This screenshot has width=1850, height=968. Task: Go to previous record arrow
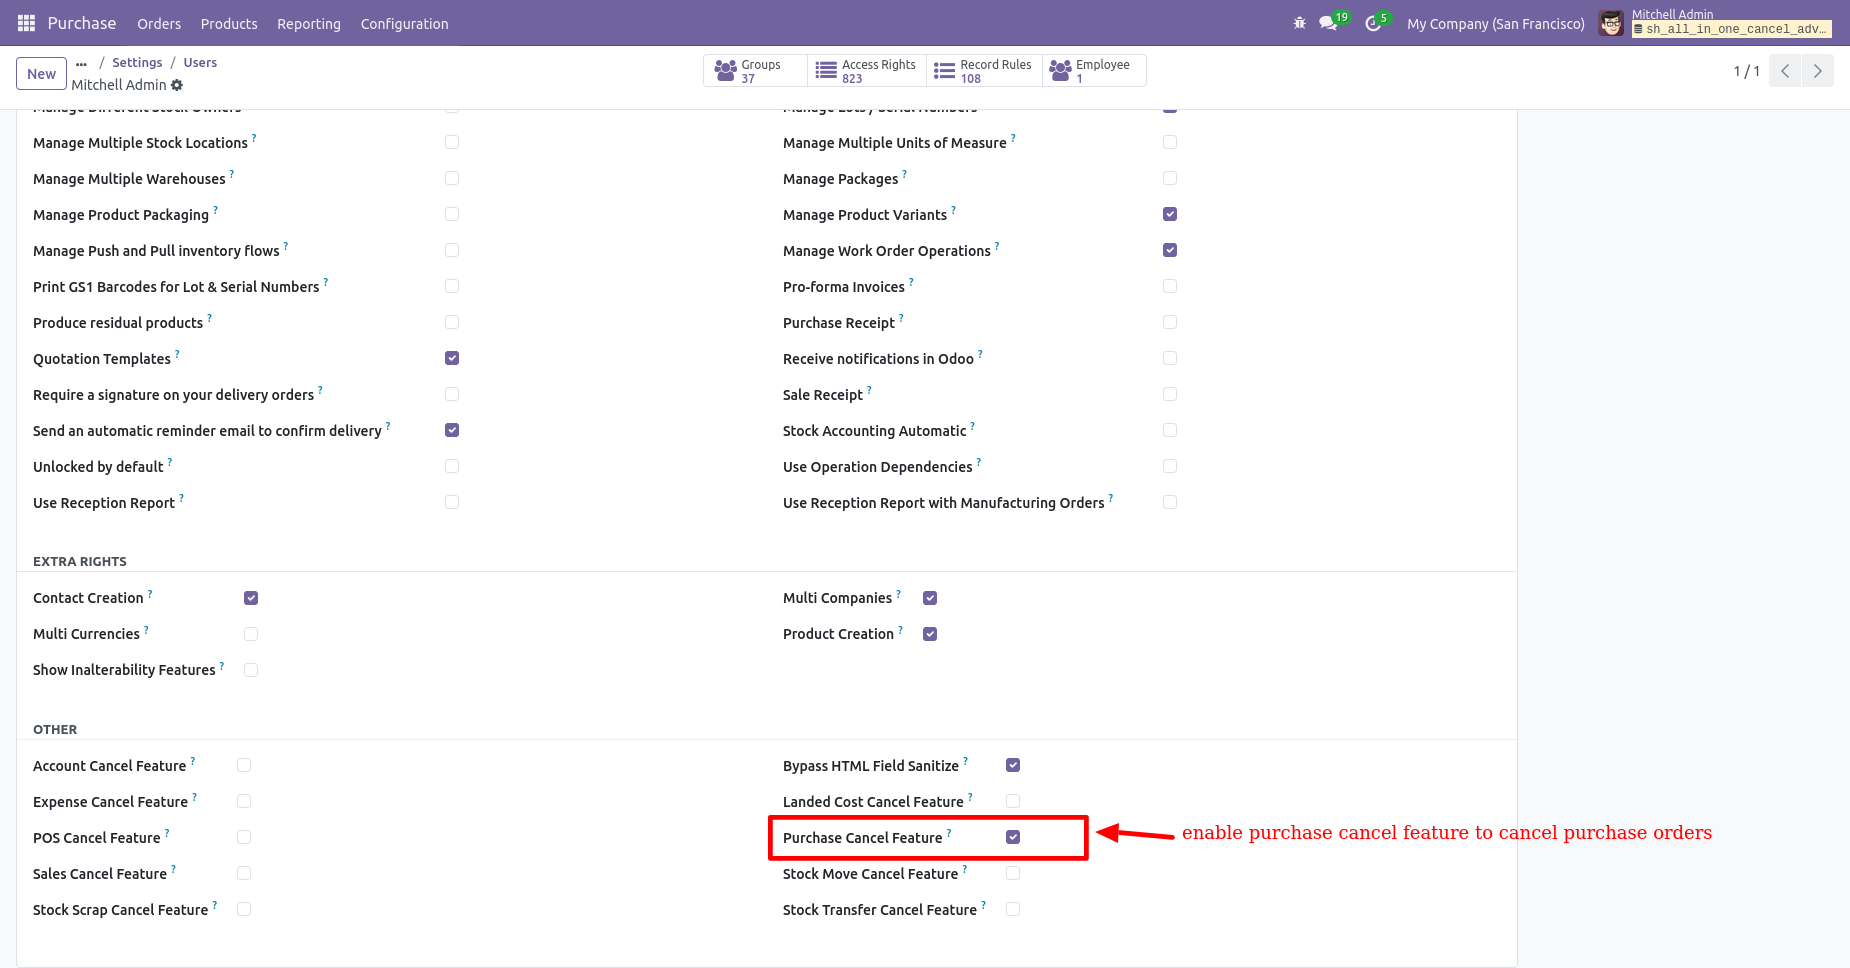coord(1785,71)
